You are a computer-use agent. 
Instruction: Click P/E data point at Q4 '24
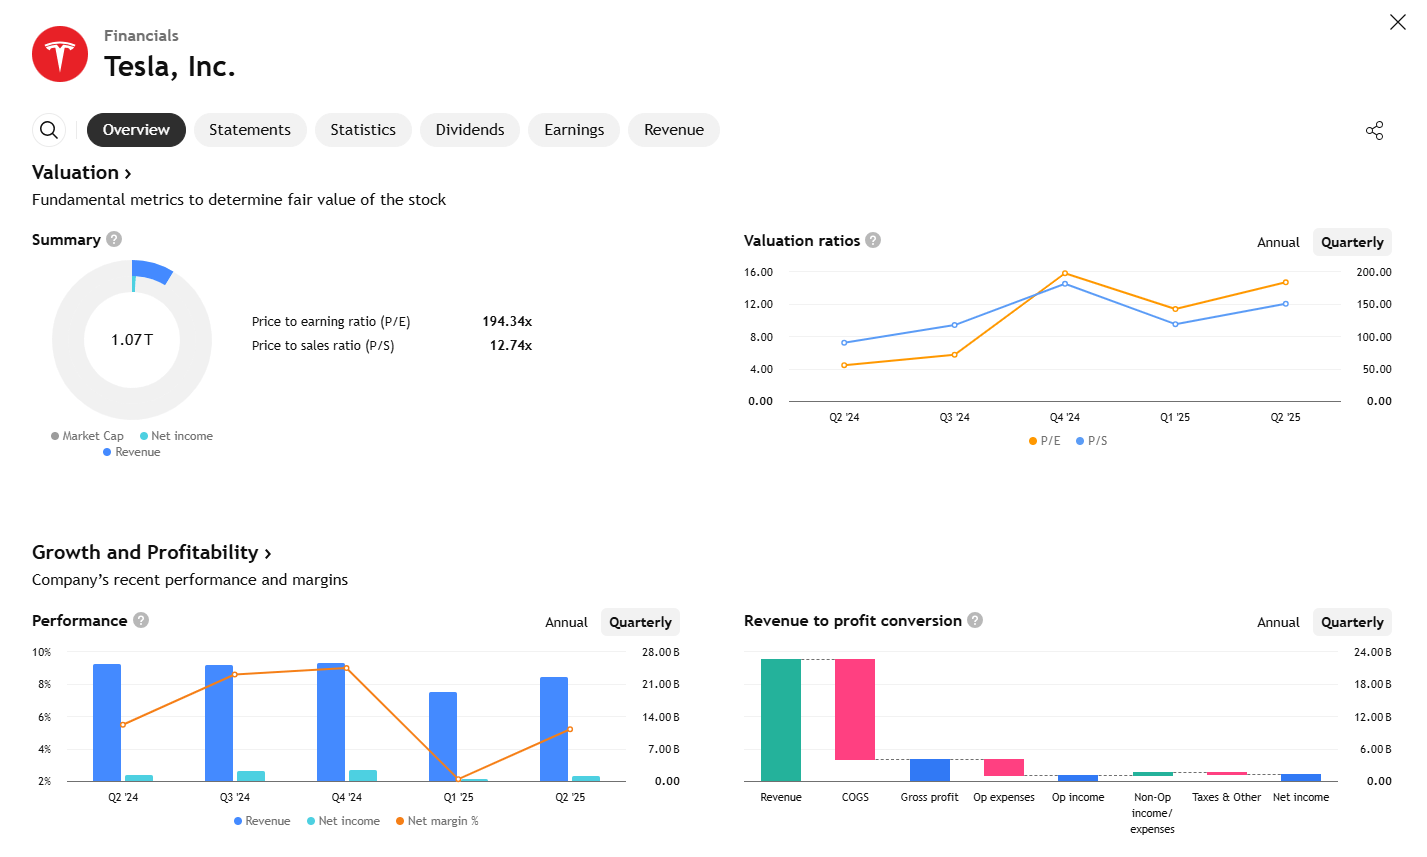tap(1065, 273)
